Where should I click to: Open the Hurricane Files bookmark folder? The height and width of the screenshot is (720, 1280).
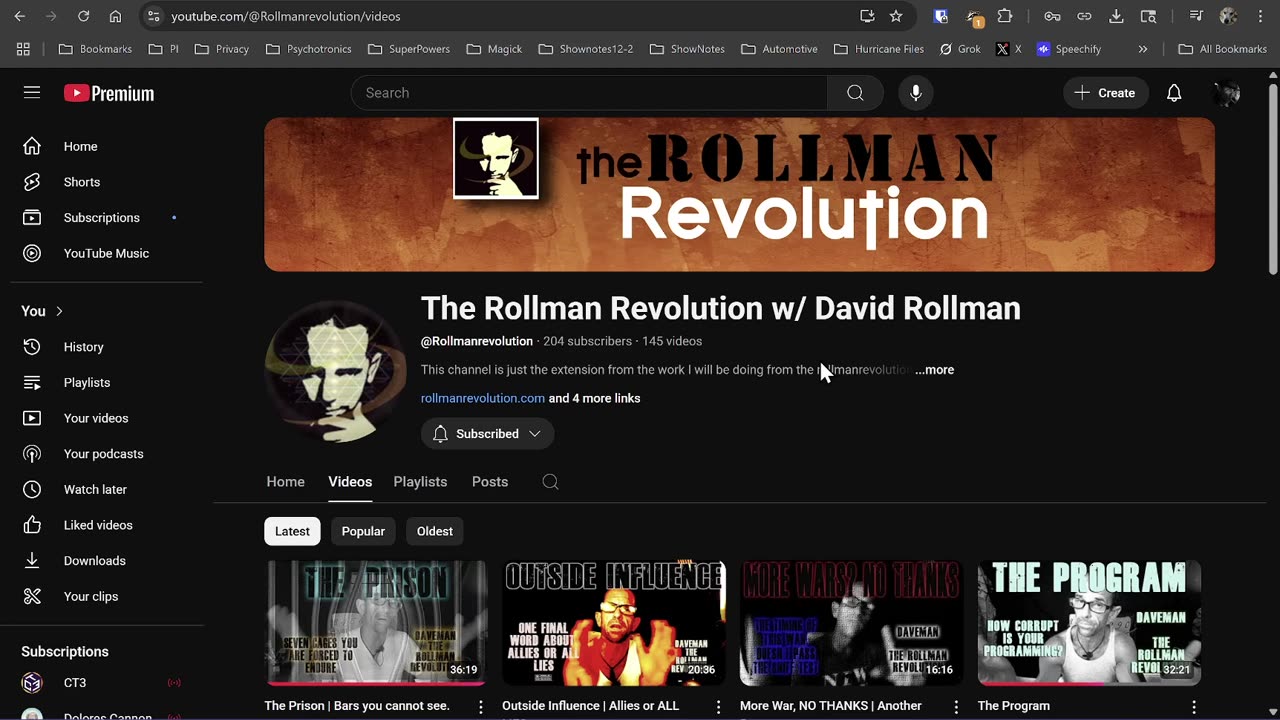(878, 49)
